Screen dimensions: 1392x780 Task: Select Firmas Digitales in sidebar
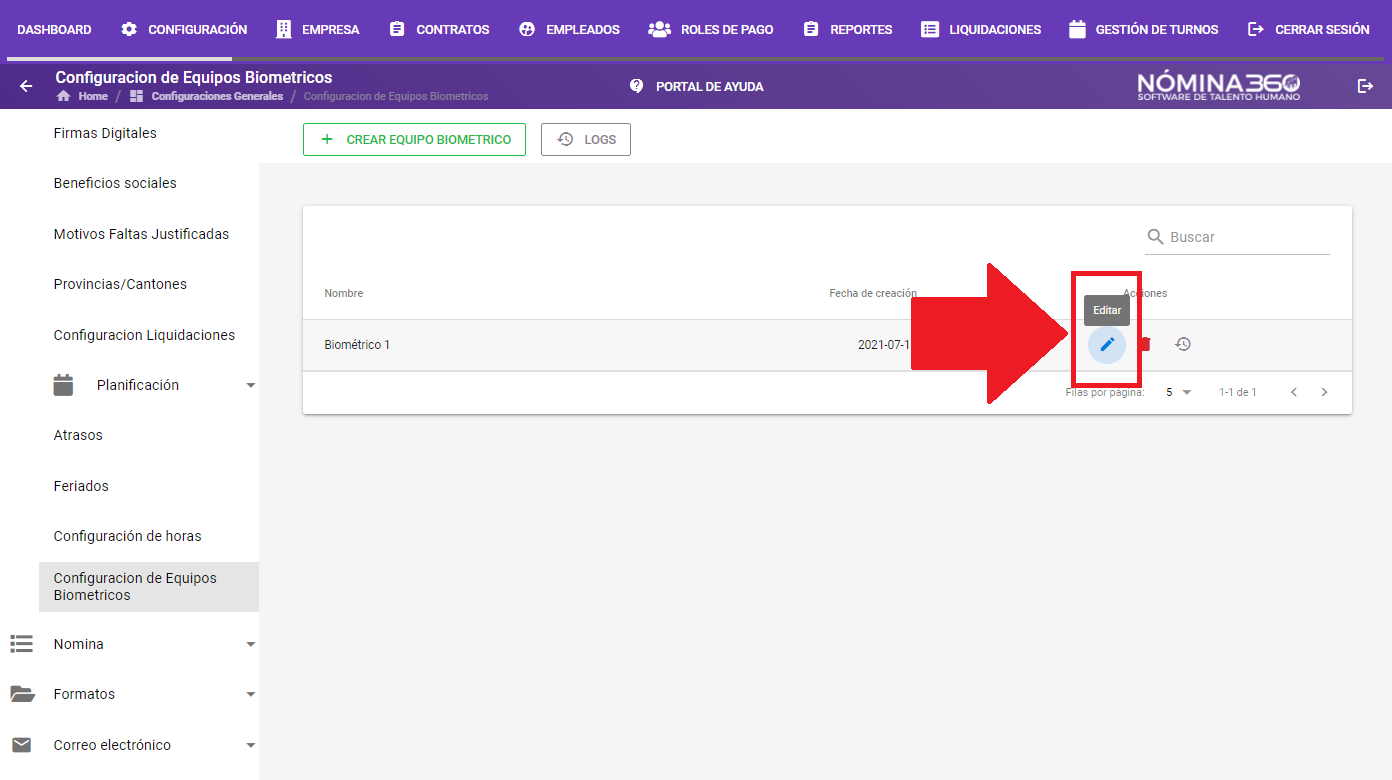pos(105,133)
